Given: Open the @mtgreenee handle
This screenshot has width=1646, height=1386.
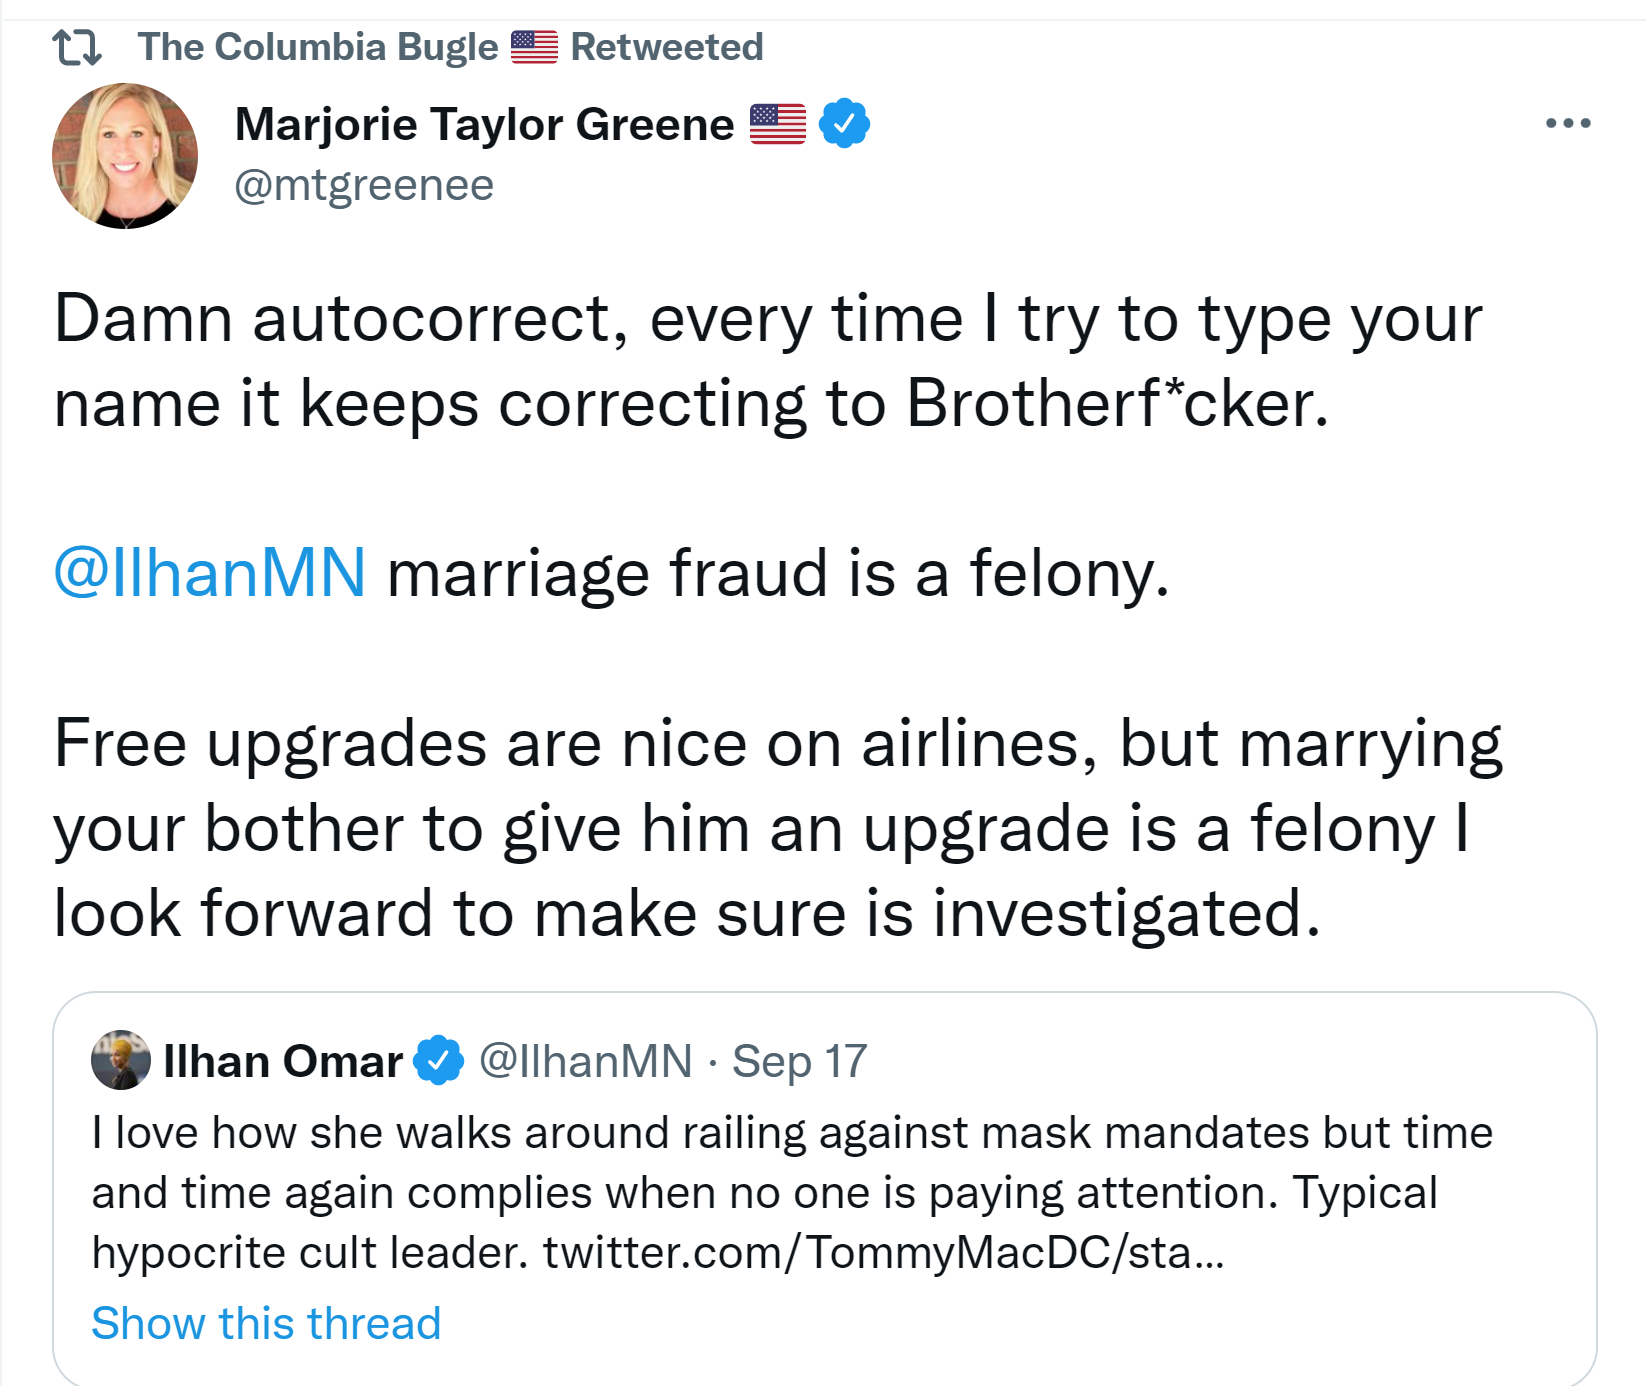Looking at the screenshot, I should [x=364, y=186].
